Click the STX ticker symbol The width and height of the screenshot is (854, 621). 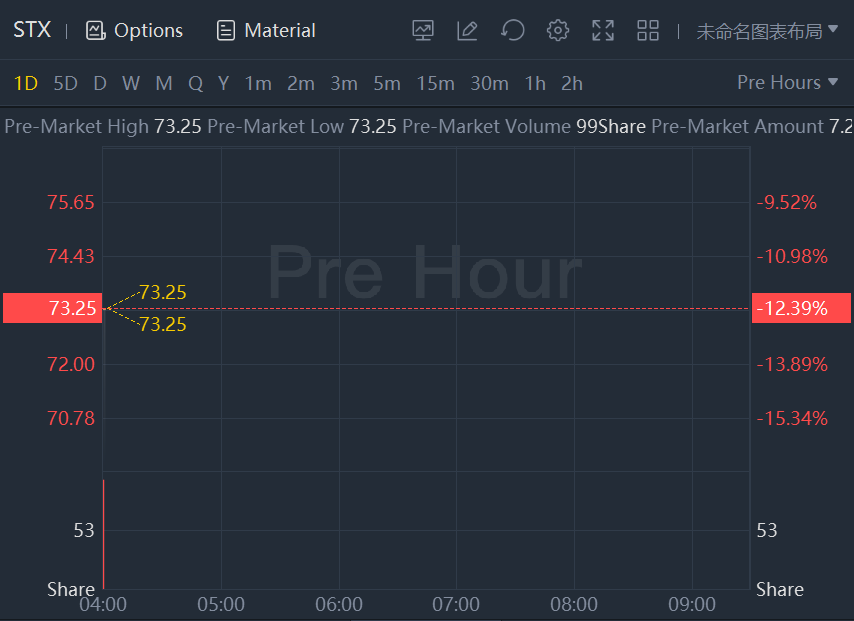coord(32,30)
